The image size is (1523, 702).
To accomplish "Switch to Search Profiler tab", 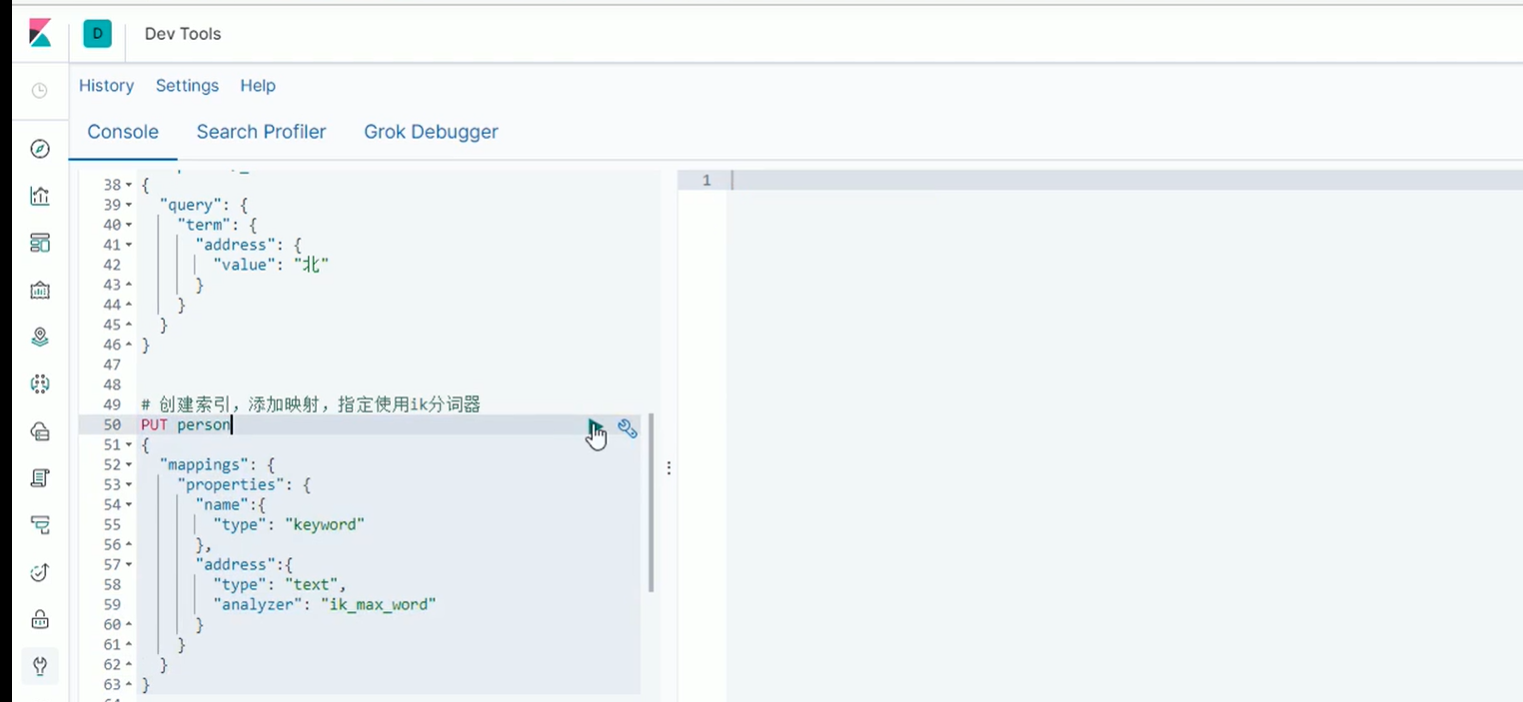I will click(x=261, y=132).
